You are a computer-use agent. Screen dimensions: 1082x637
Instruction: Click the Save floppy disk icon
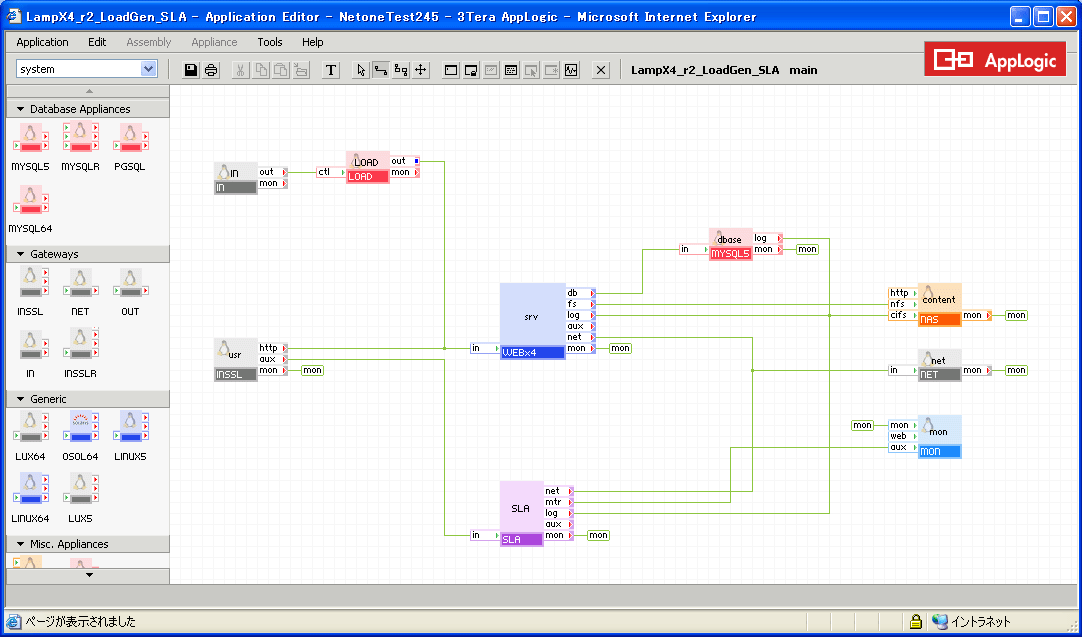(x=191, y=70)
